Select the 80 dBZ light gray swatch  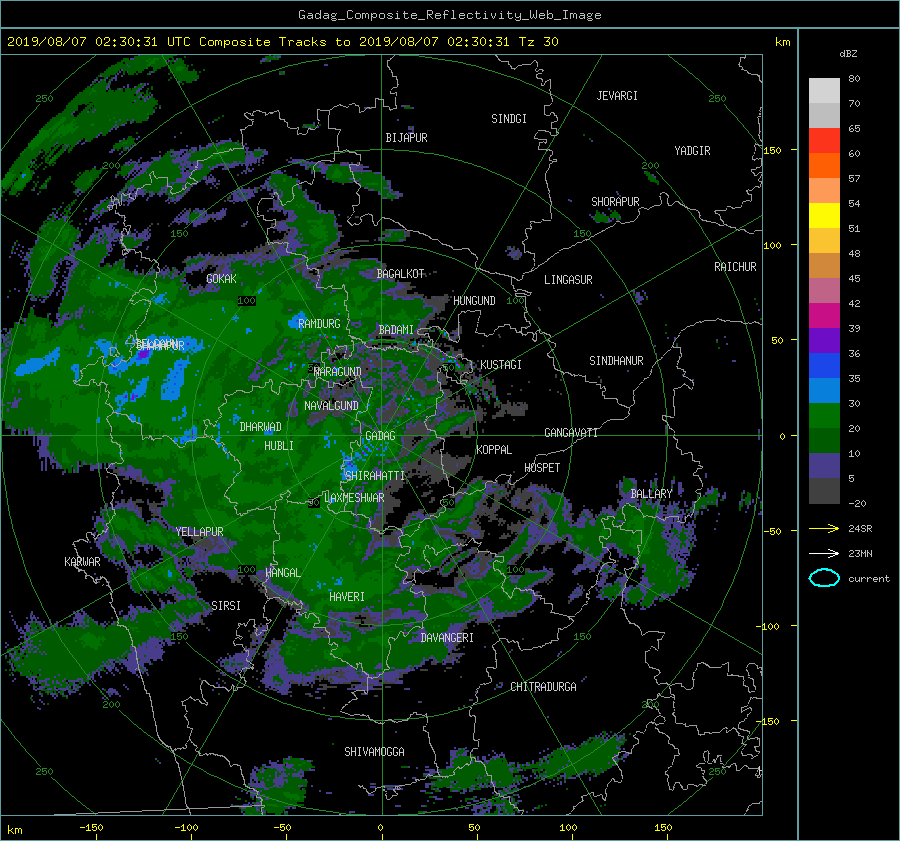[824, 90]
